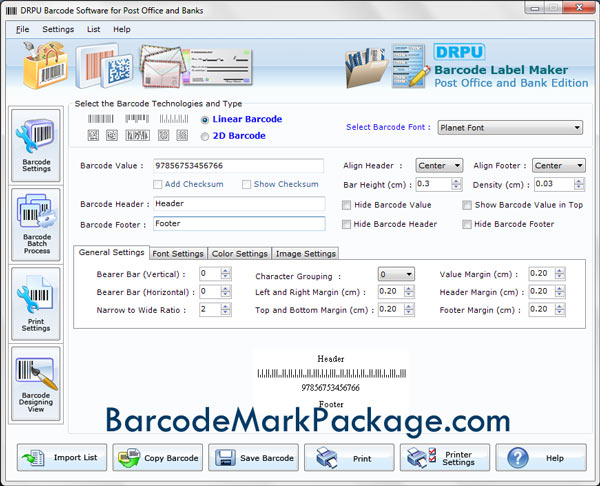
Task: Click the Import List button
Action: coord(62,457)
